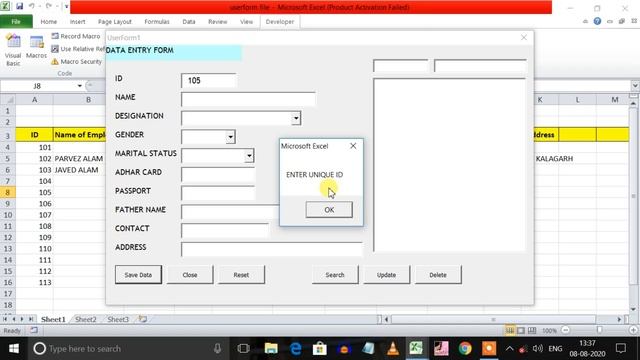Open VLC media player from the taskbar
640x360 pixels.
point(393,349)
